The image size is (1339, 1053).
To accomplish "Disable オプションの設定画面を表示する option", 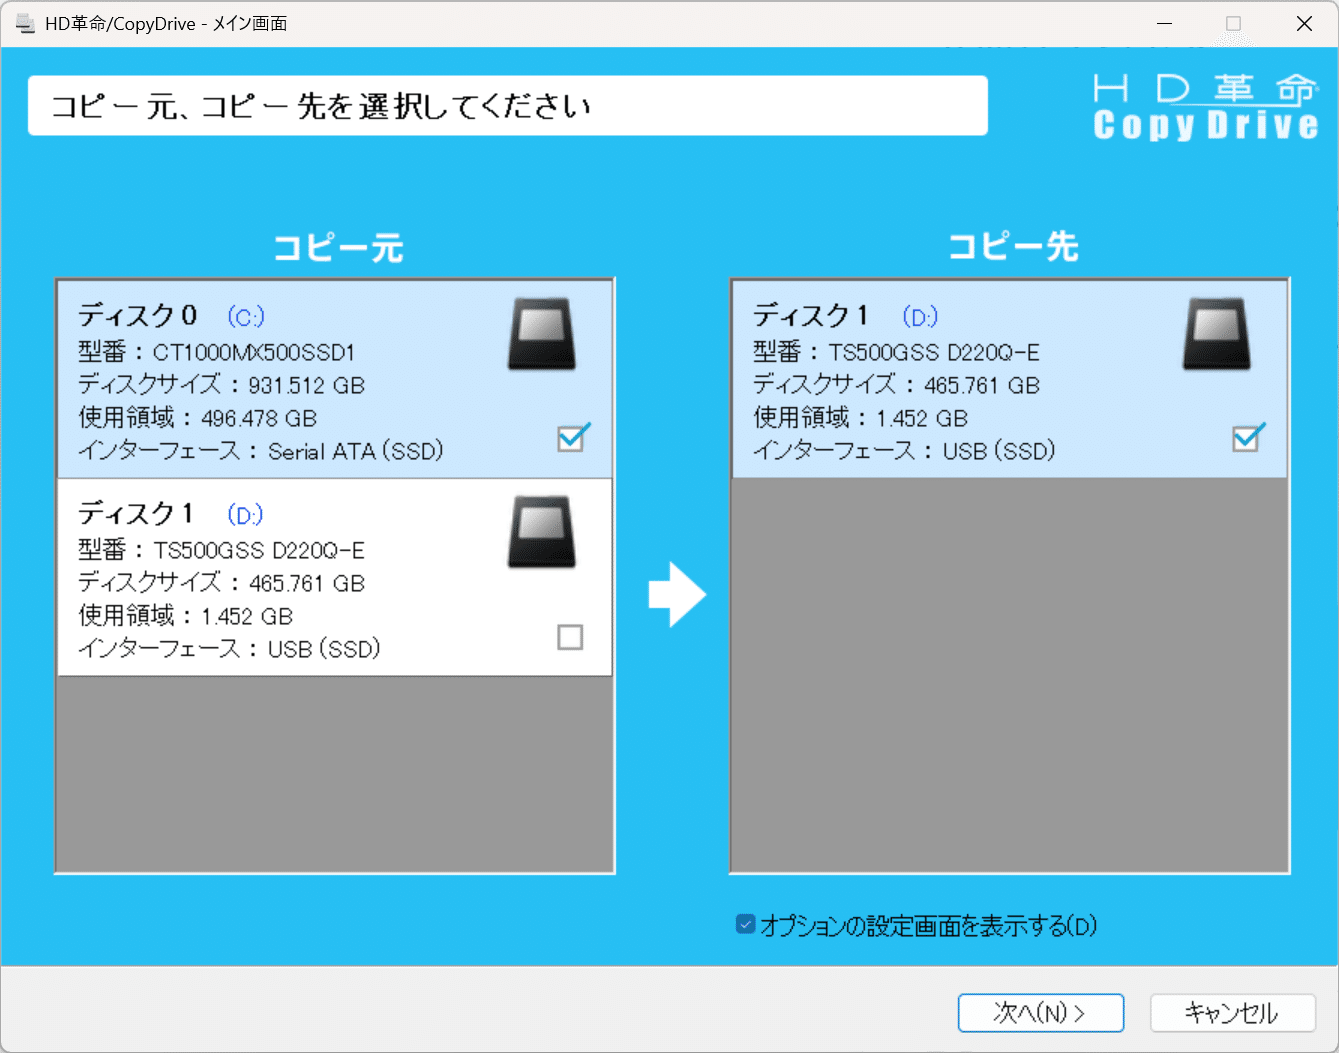I will 744,924.
